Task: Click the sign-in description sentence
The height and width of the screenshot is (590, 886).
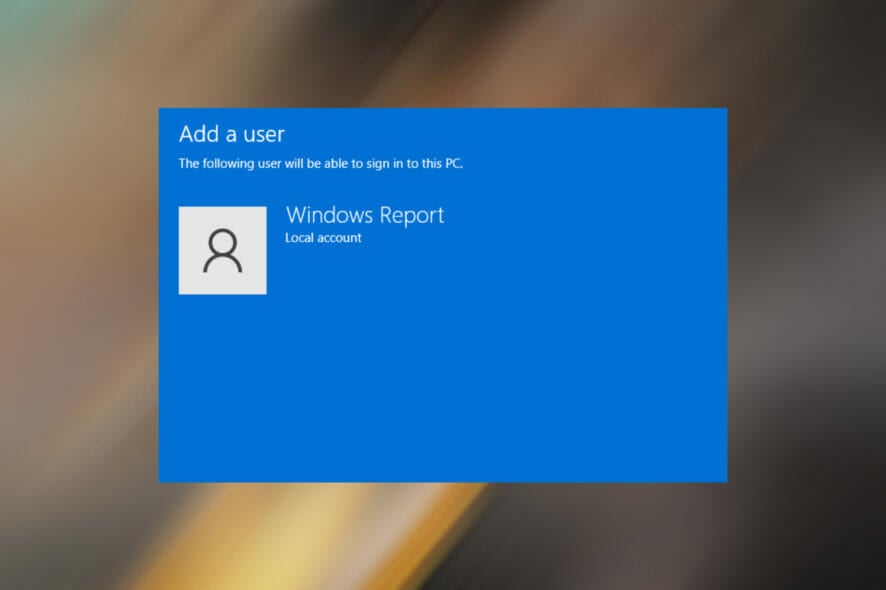Action: (321, 163)
